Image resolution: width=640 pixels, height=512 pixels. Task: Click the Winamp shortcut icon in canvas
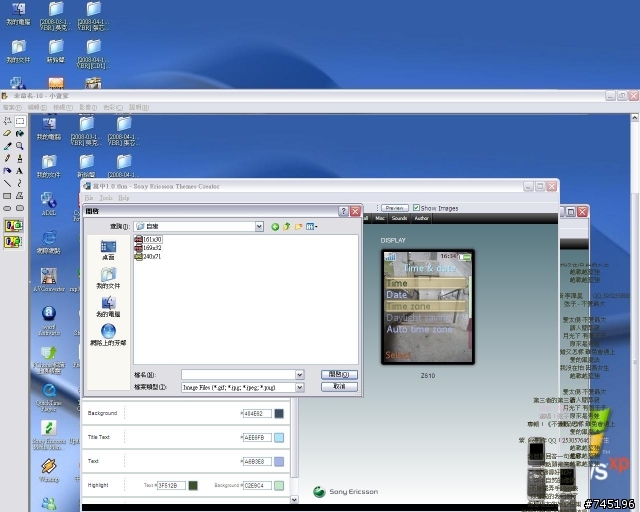coord(49,470)
